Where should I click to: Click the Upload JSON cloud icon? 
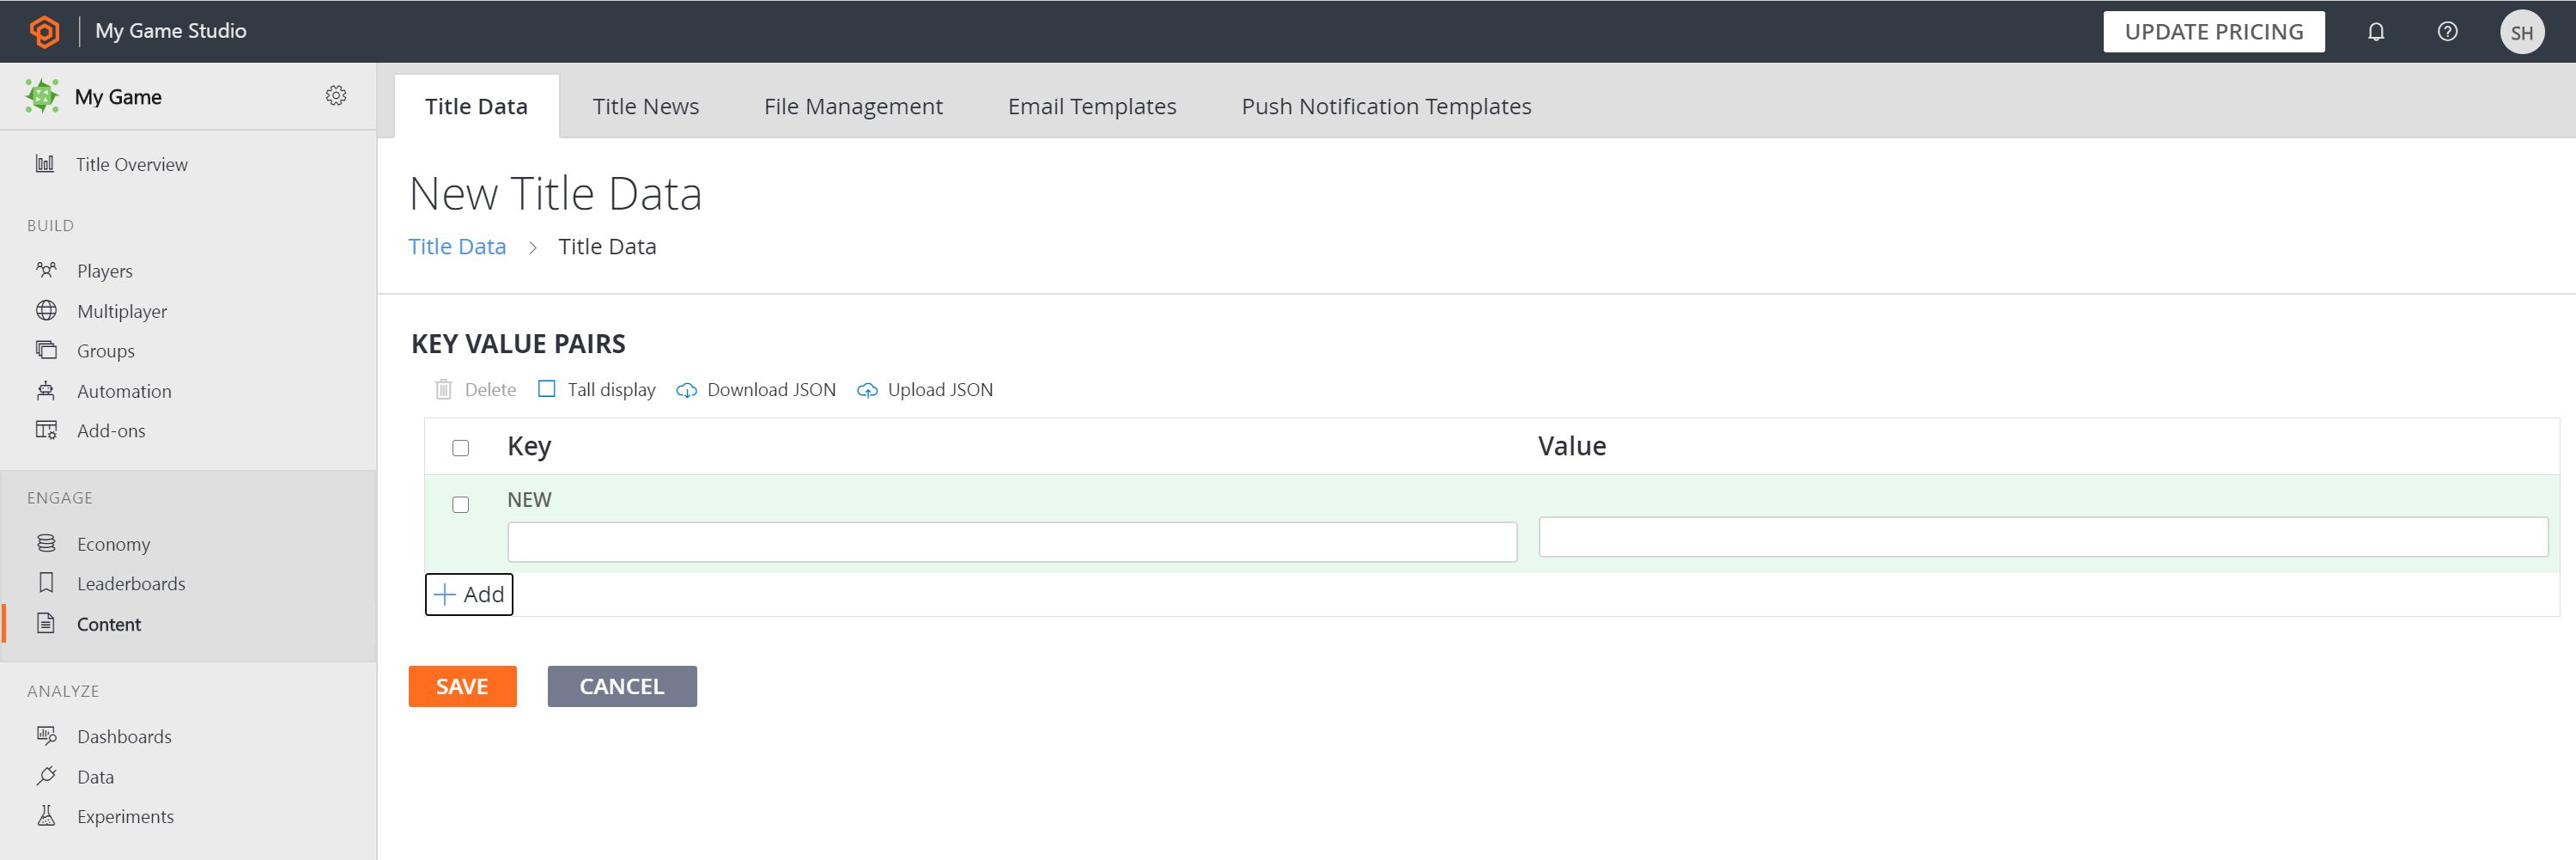pos(867,390)
